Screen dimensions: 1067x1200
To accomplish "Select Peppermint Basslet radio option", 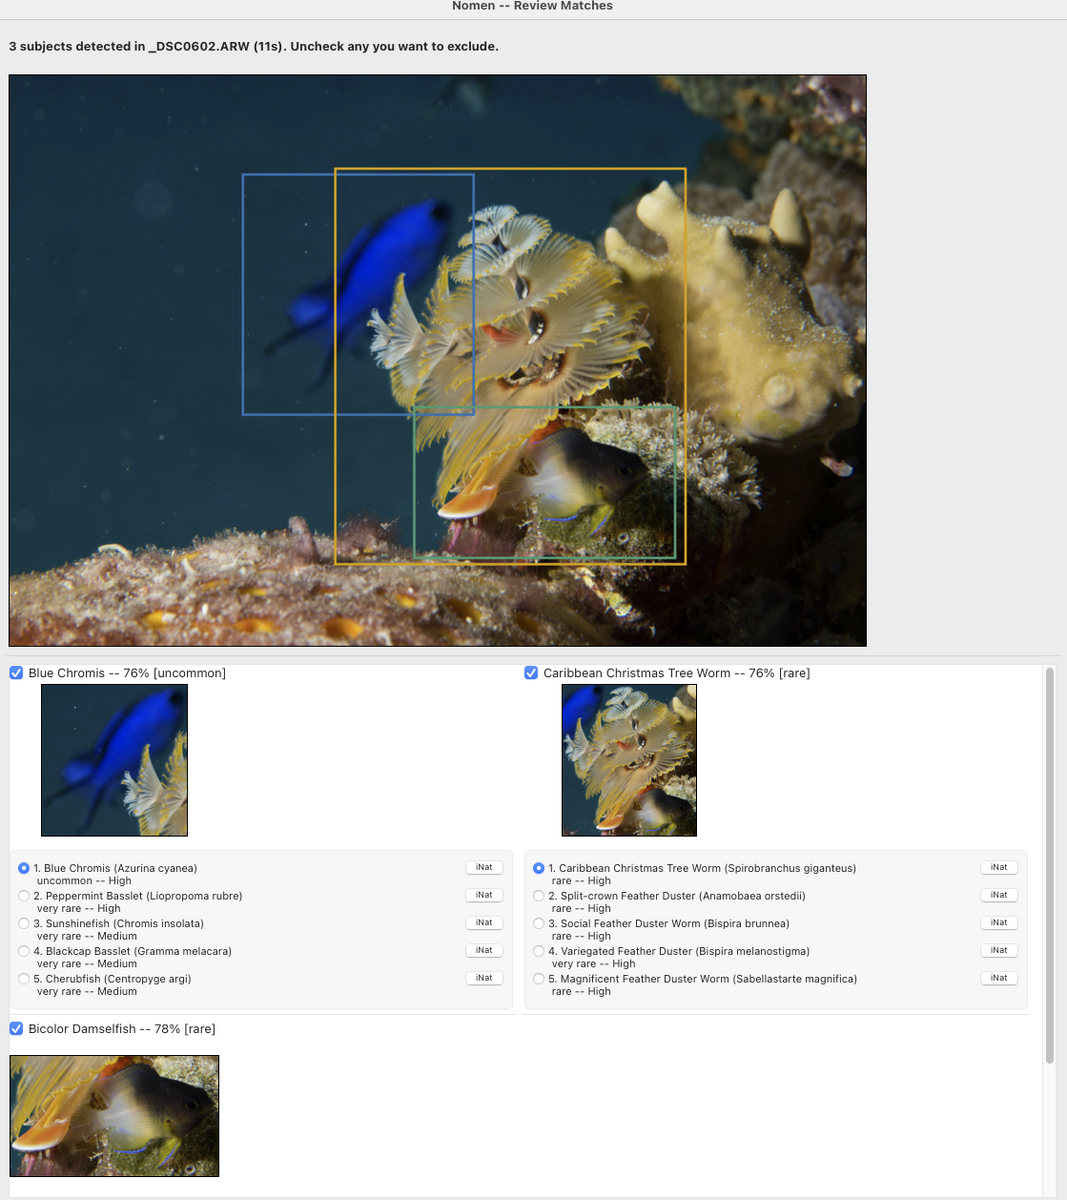I will tap(24, 896).
